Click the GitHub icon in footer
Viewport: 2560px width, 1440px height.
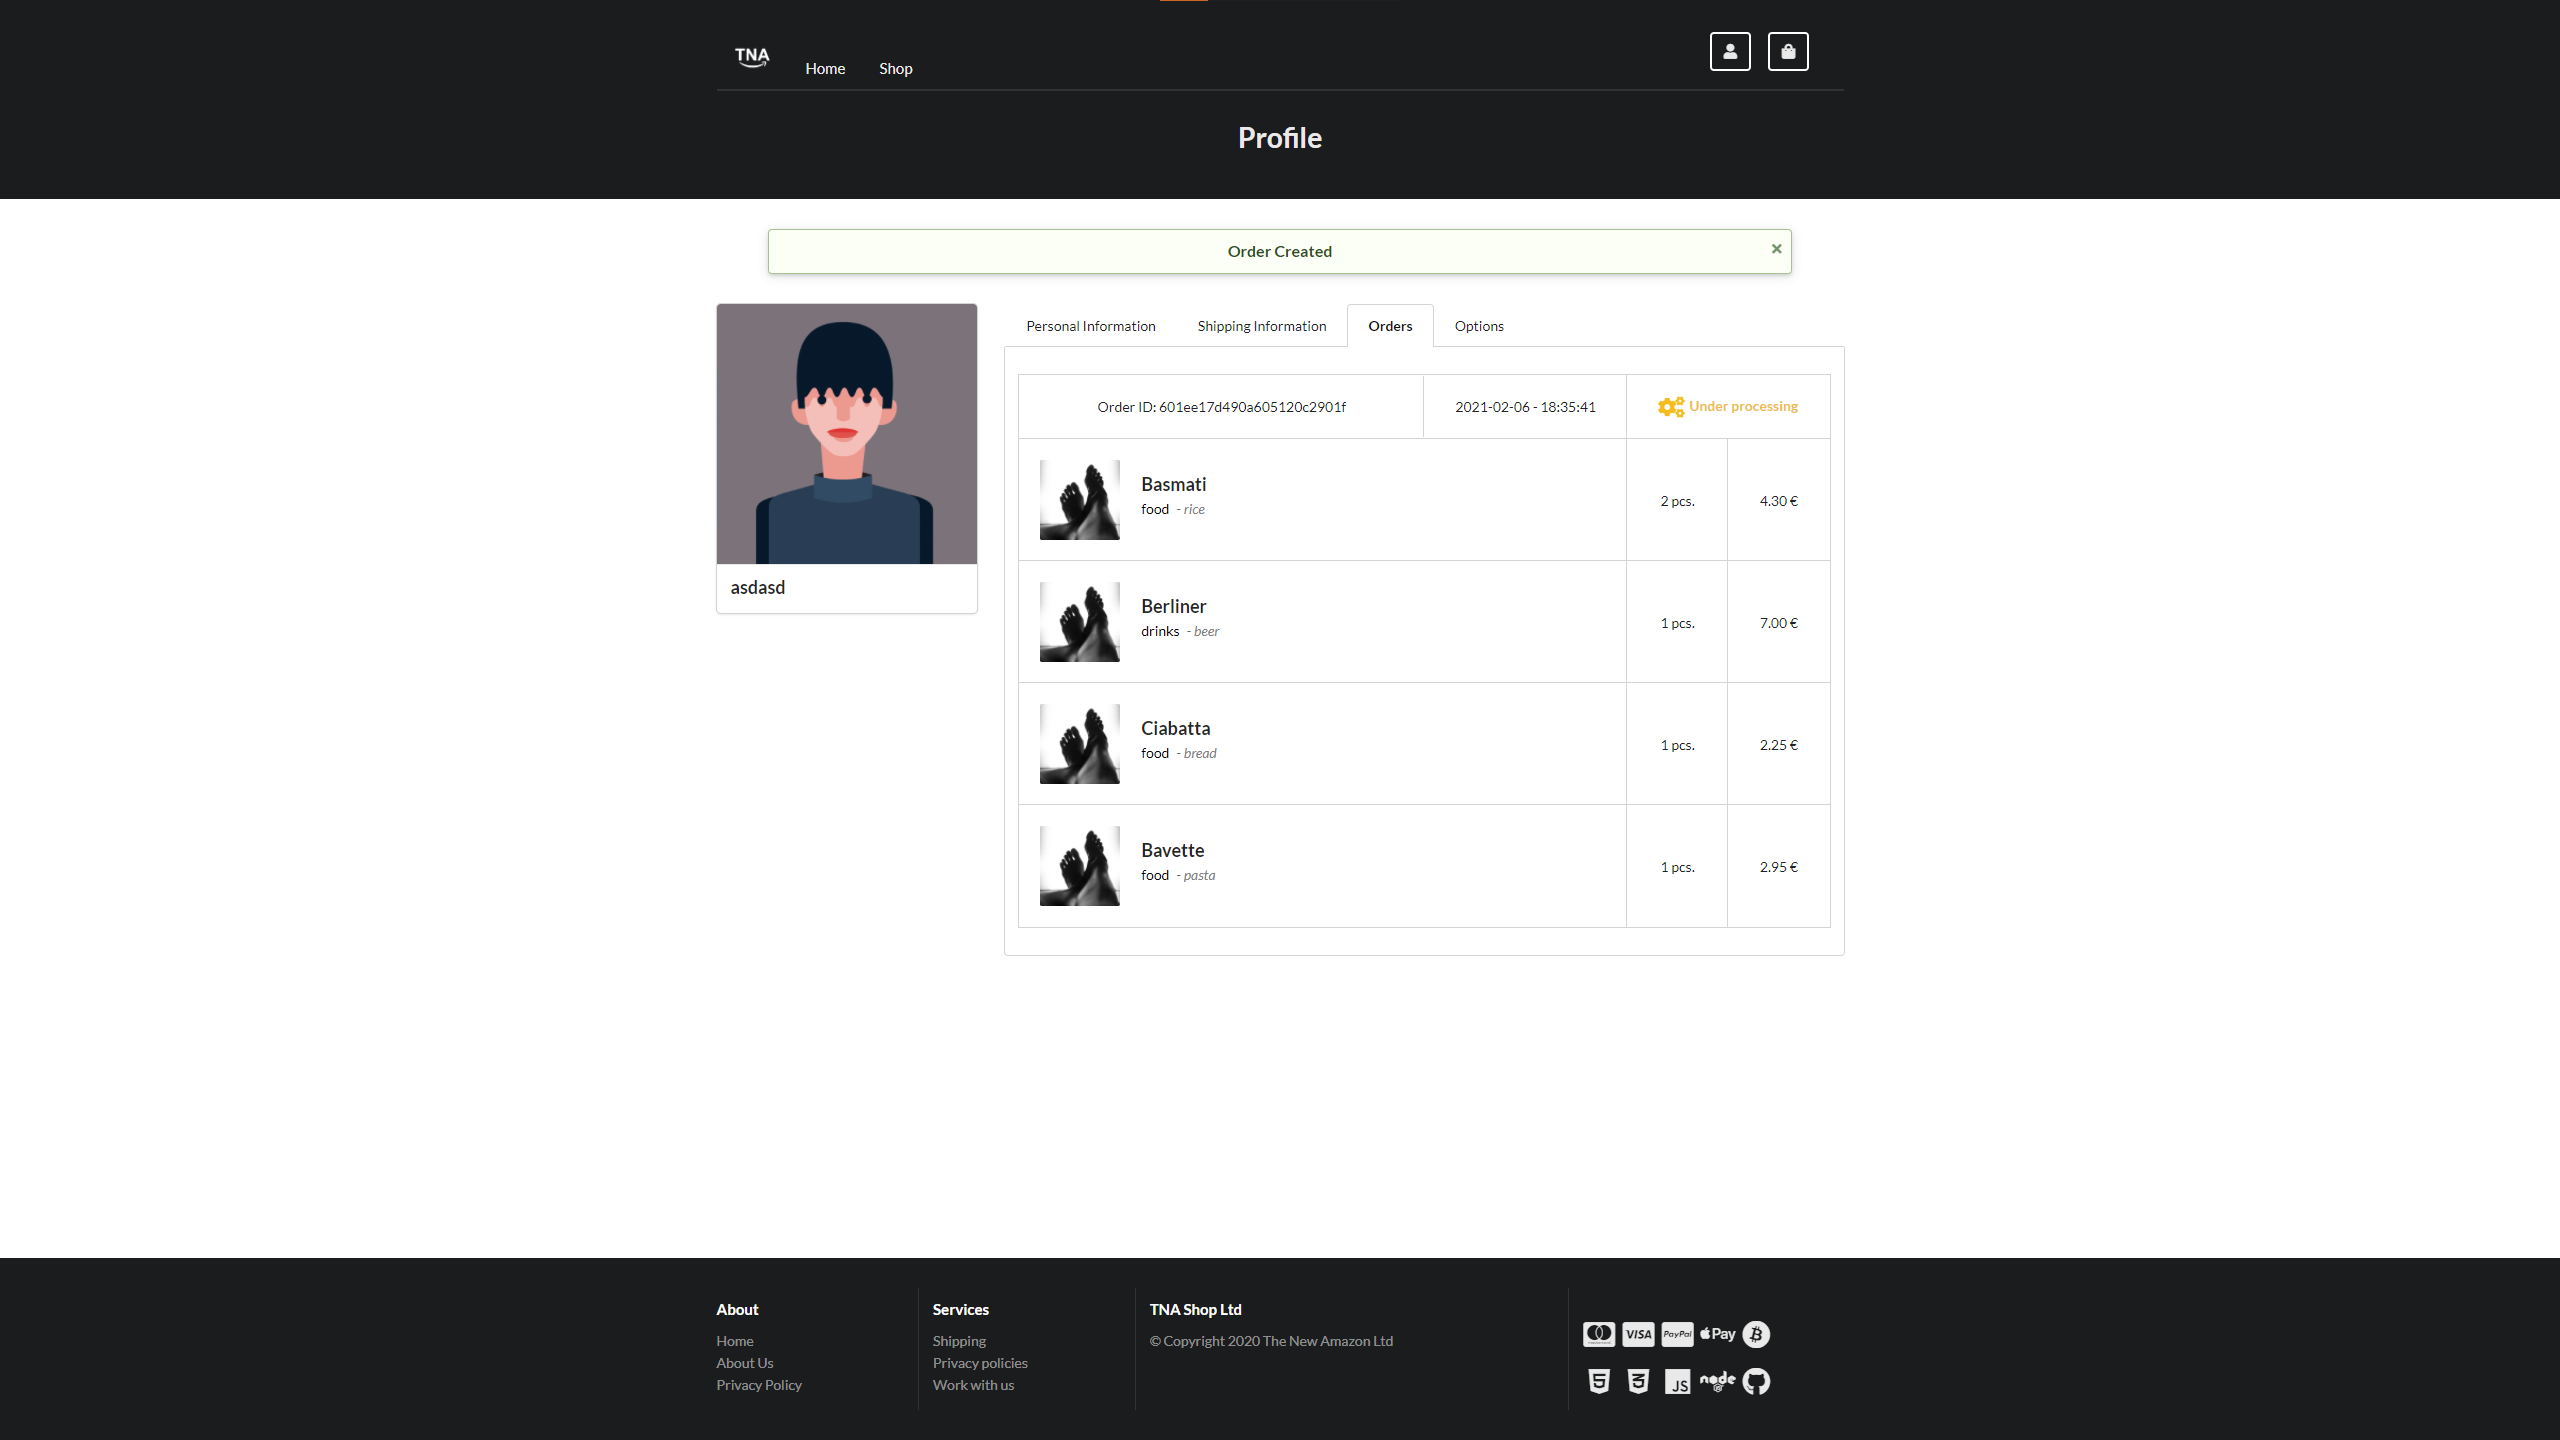[x=1756, y=1381]
